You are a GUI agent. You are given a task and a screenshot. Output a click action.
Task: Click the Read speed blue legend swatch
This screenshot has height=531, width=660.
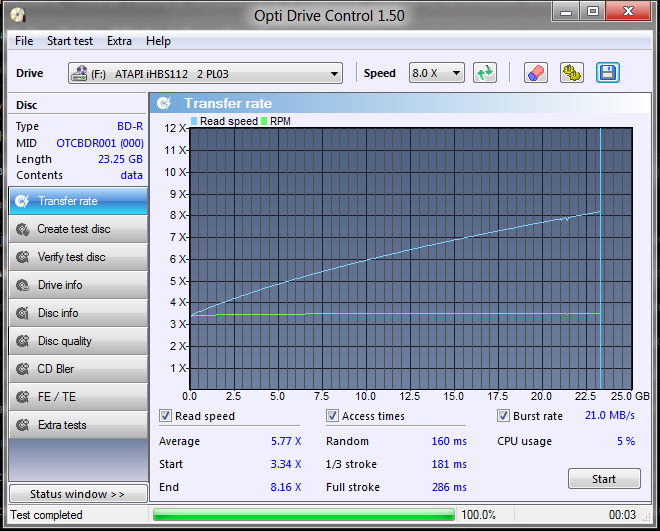coord(194,121)
